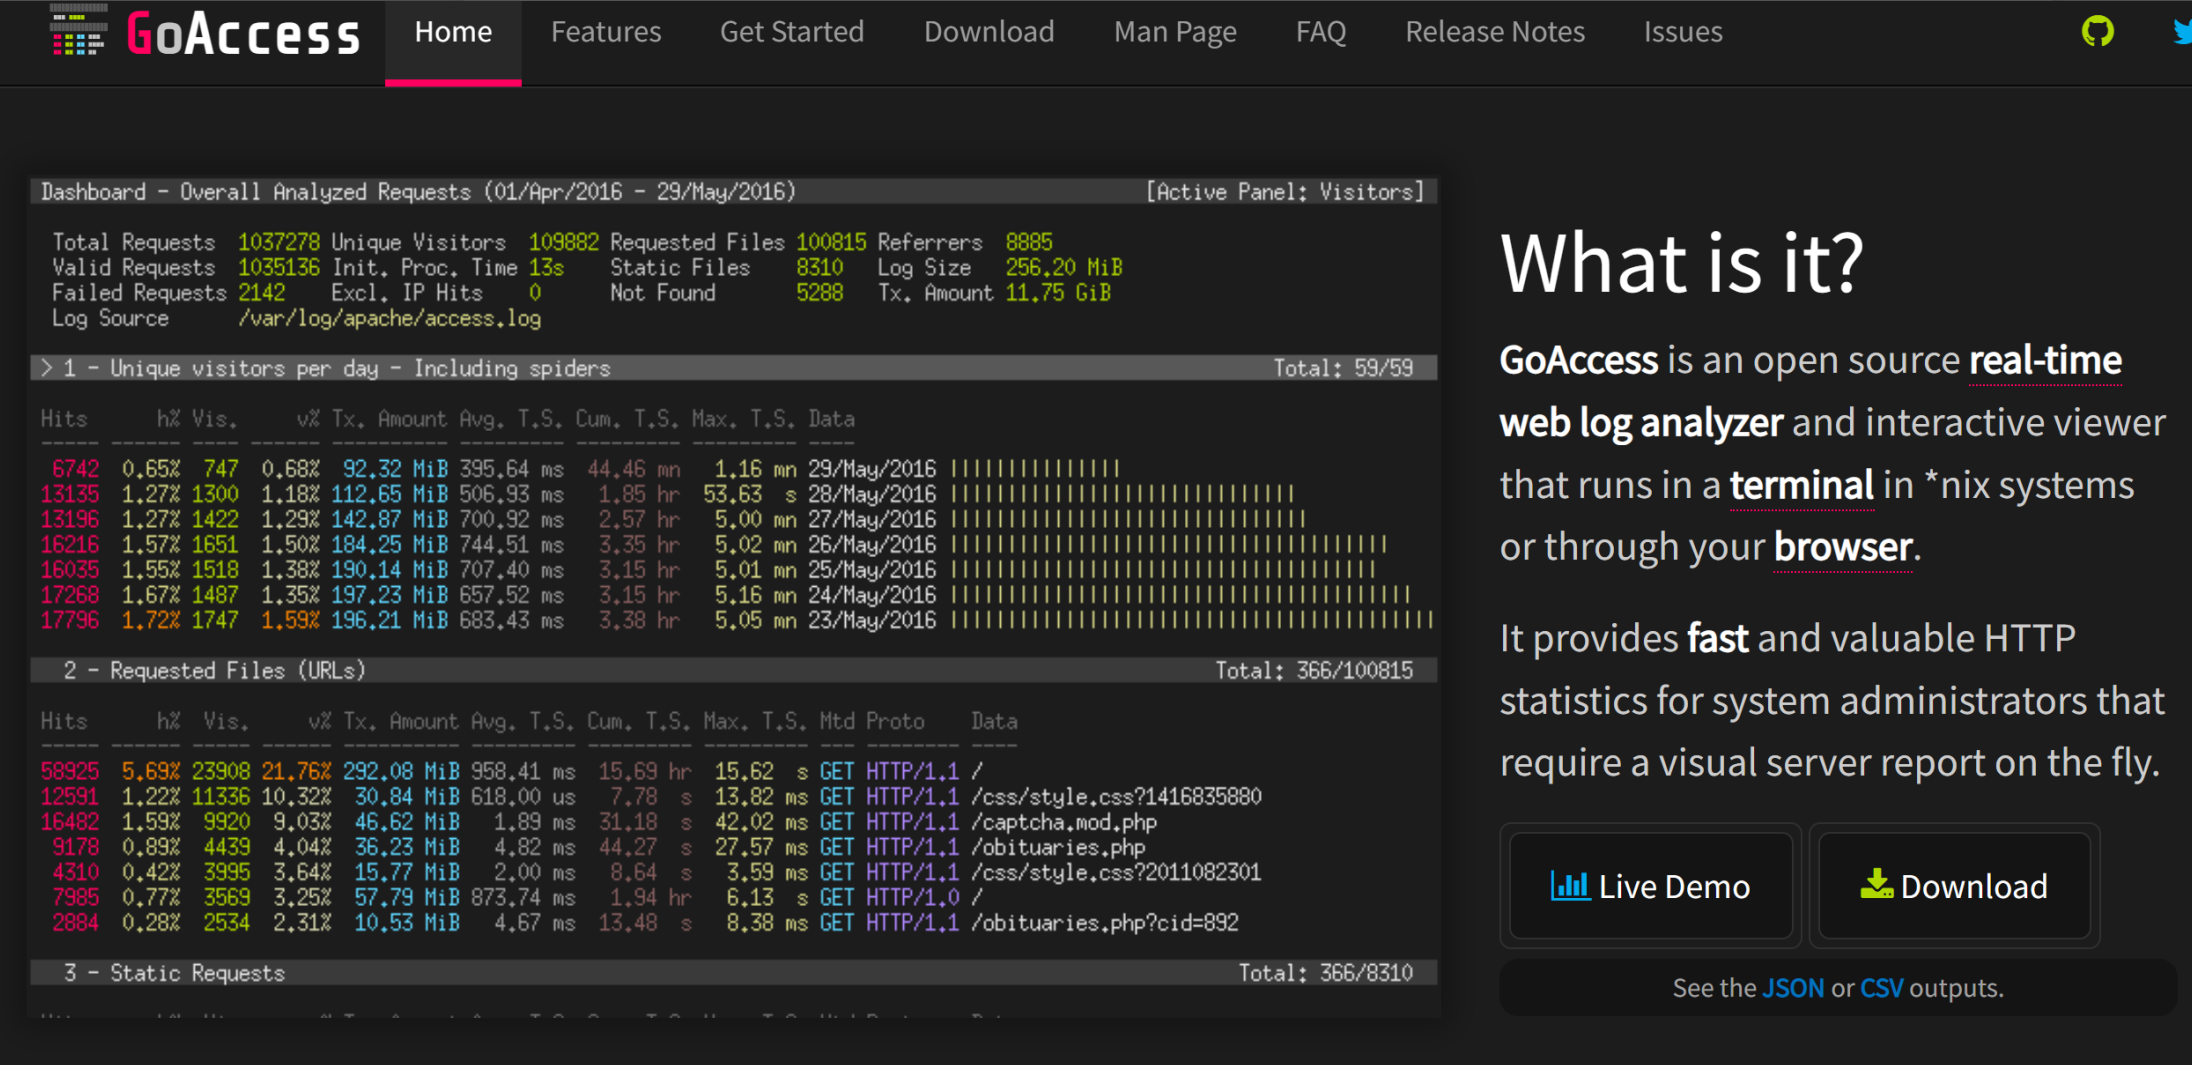Open the CSV output link
2192x1065 pixels.
coord(1881,988)
